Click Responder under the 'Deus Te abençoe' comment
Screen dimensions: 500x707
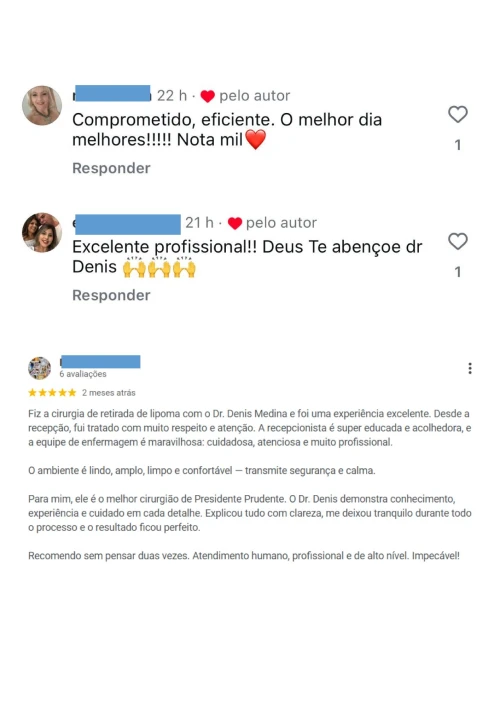pyautogui.click(x=111, y=295)
